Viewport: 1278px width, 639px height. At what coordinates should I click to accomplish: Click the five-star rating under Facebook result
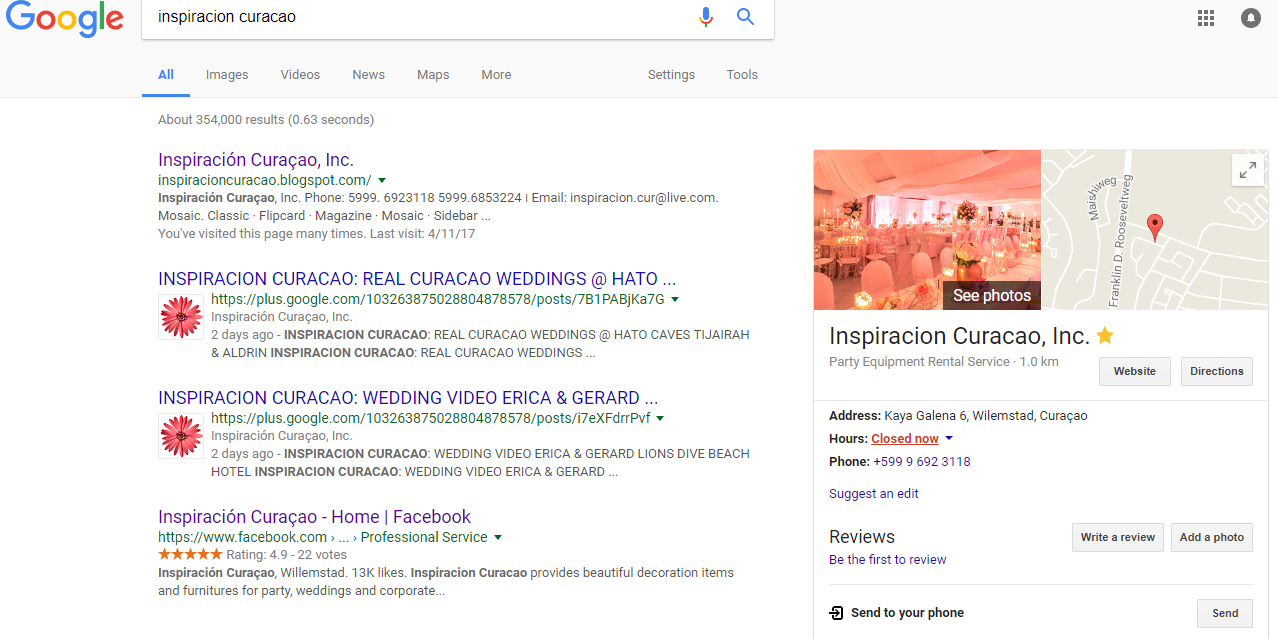[190, 555]
